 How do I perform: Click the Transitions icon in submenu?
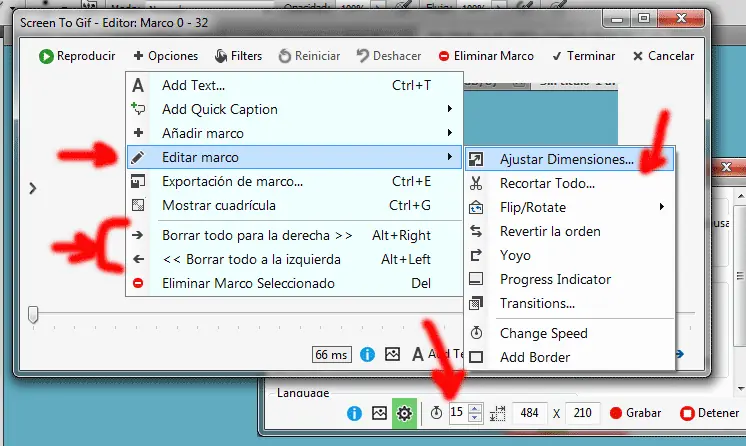pyautogui.click(x=476, y=303)
